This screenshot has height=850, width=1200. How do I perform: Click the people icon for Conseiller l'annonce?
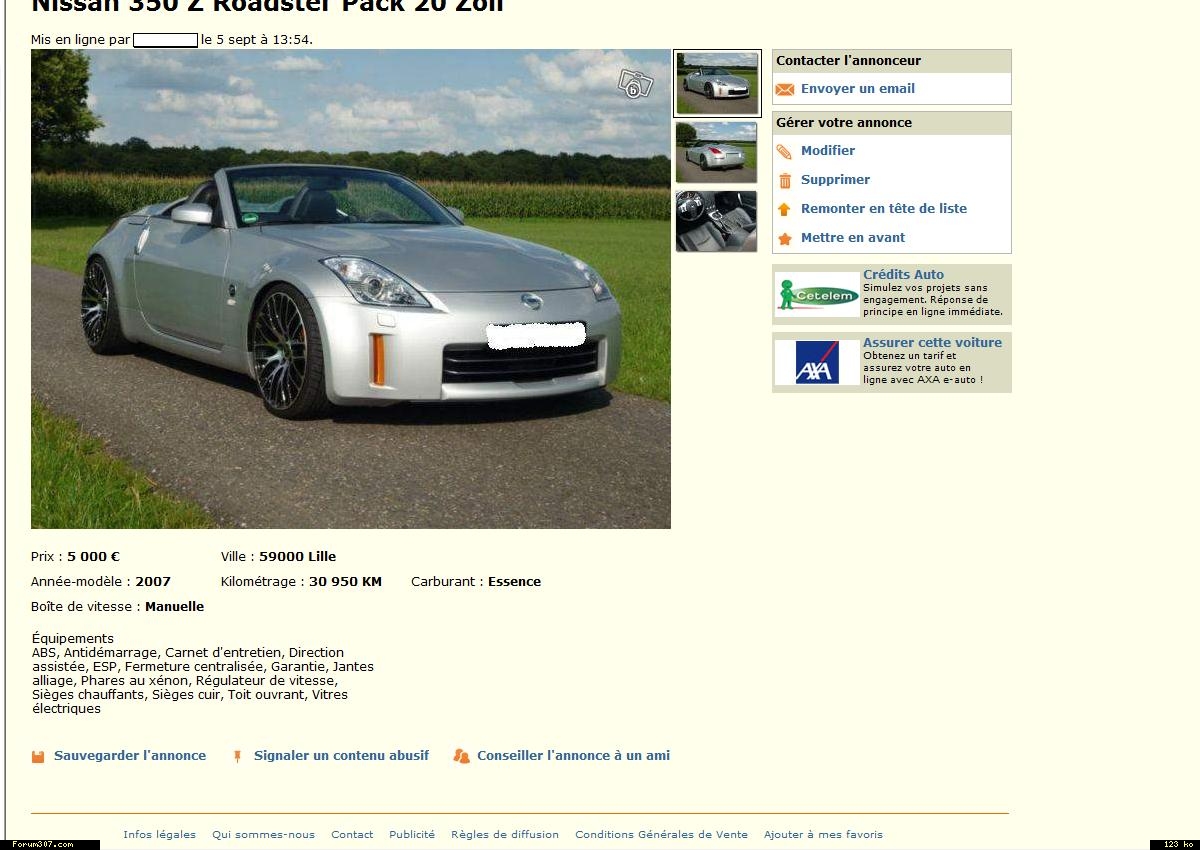point(461,756)
